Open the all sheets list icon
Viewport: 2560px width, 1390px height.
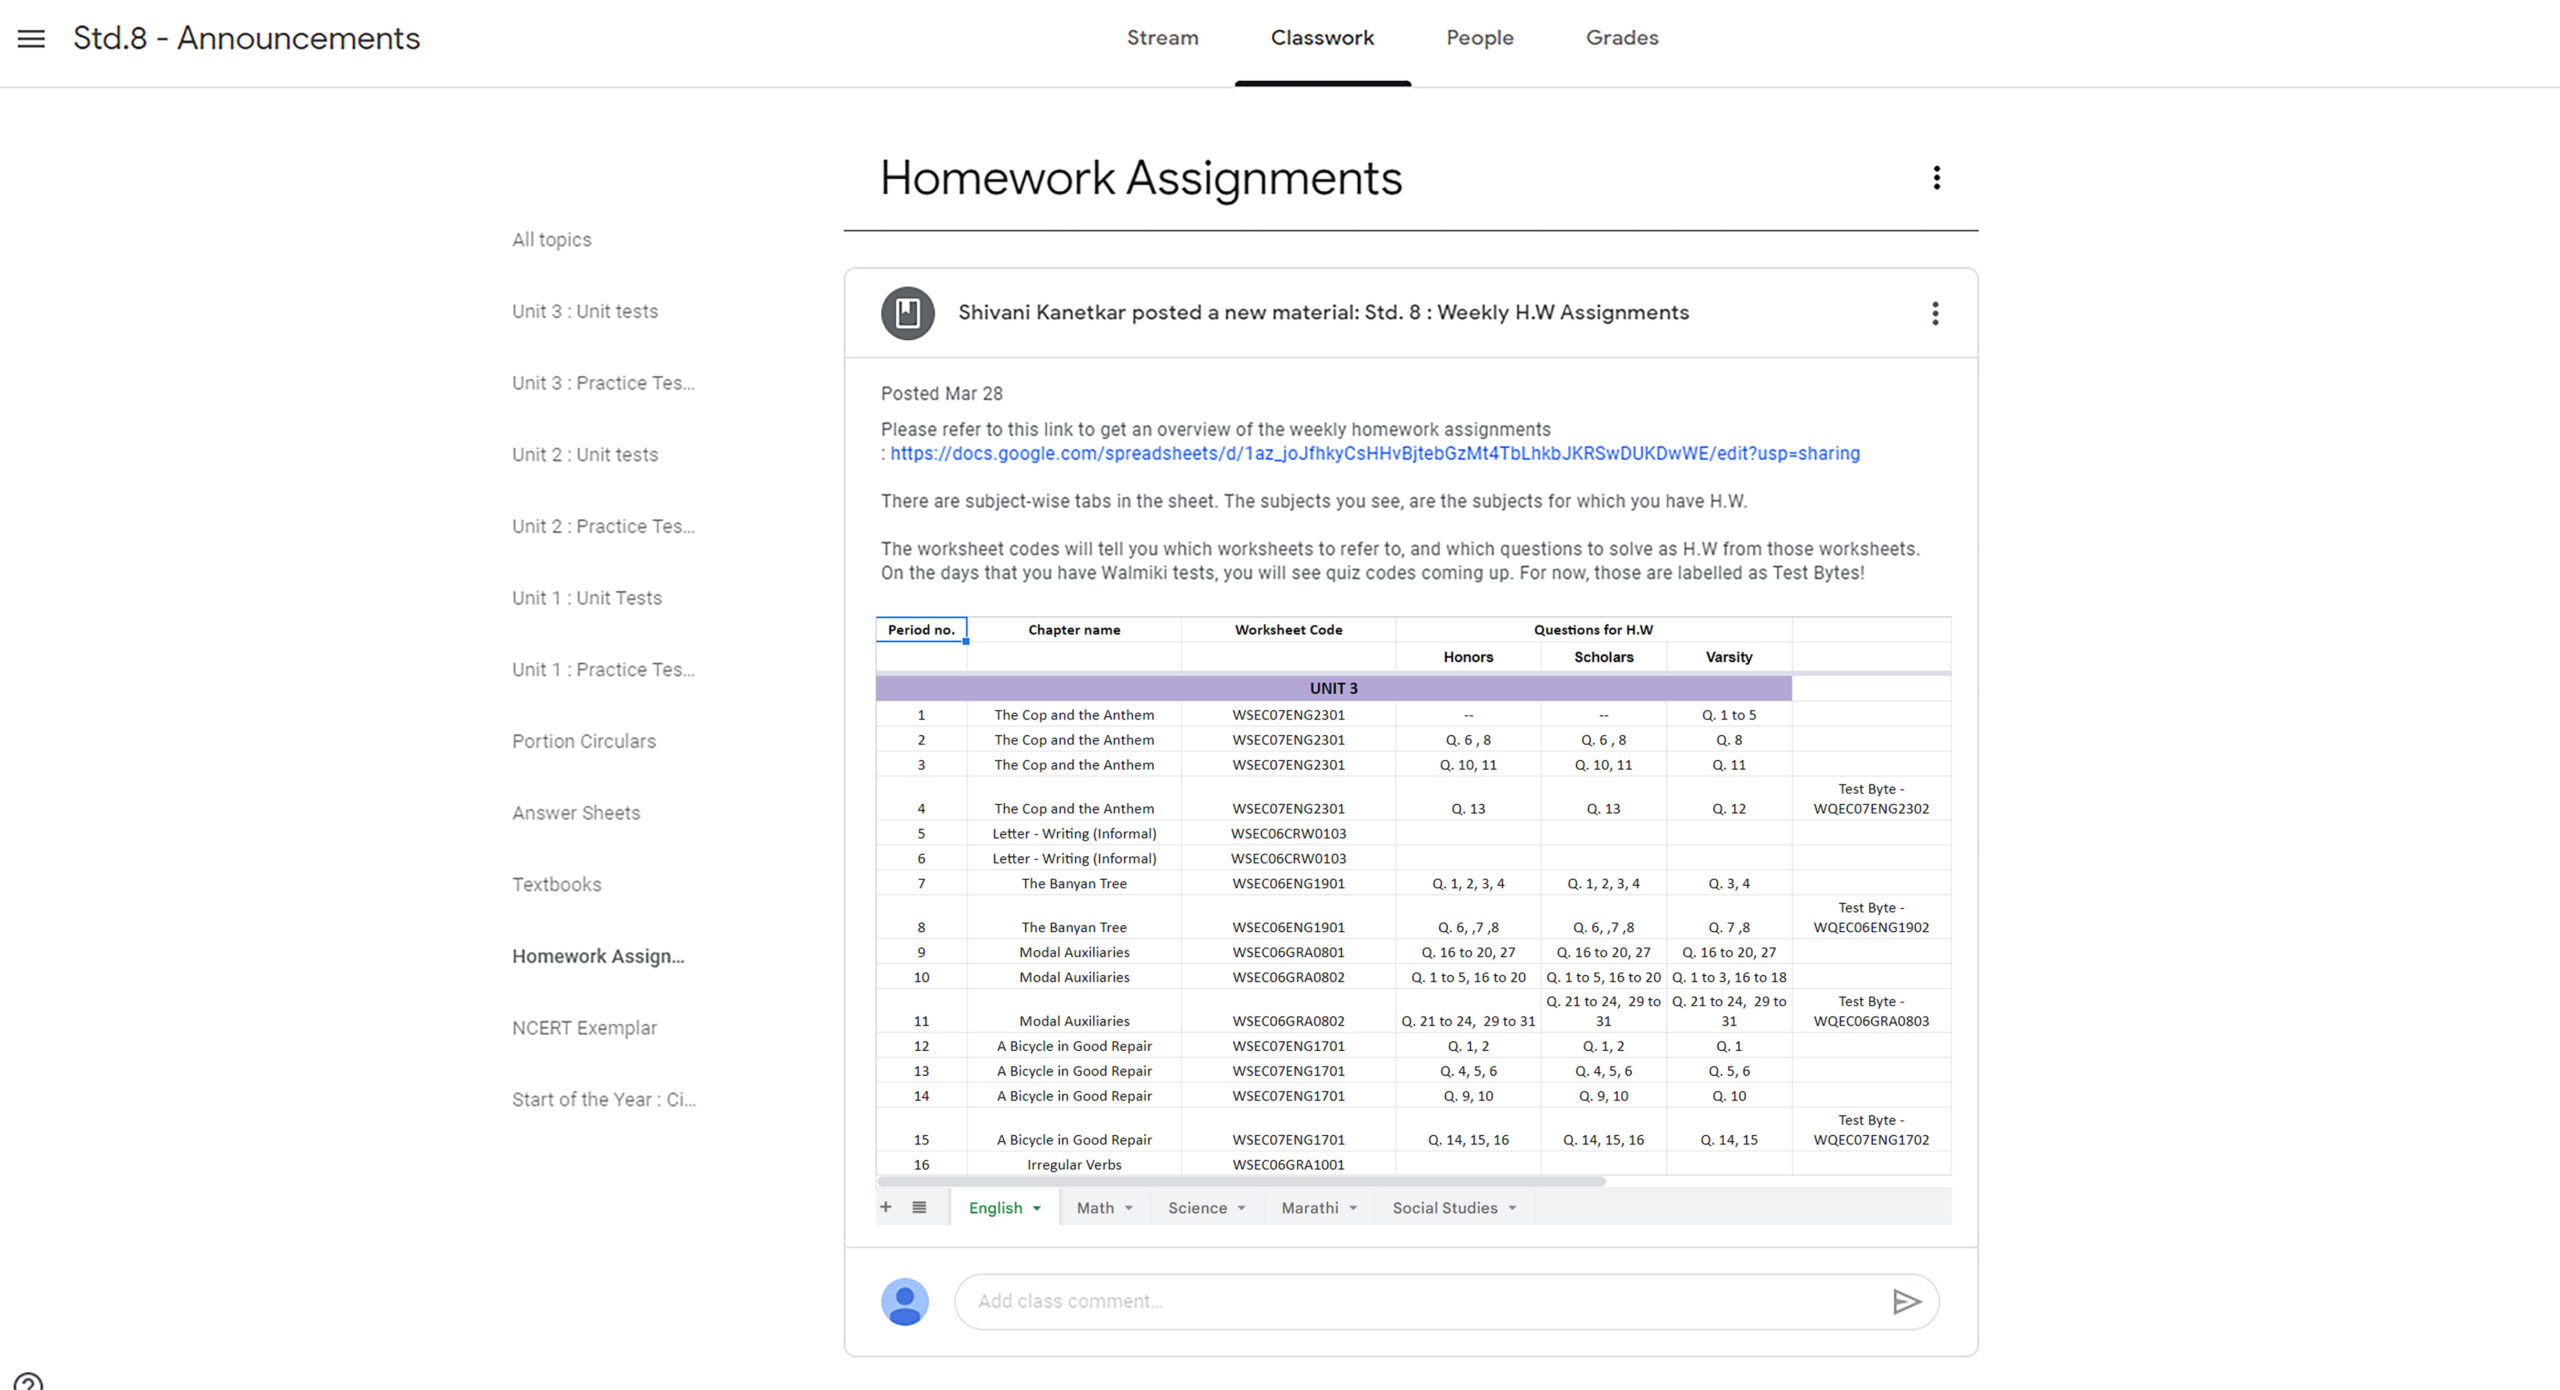919,1207
